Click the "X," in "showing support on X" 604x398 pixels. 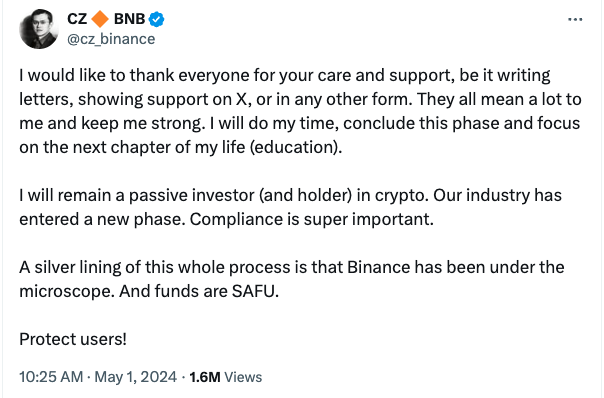coord(243,100)
